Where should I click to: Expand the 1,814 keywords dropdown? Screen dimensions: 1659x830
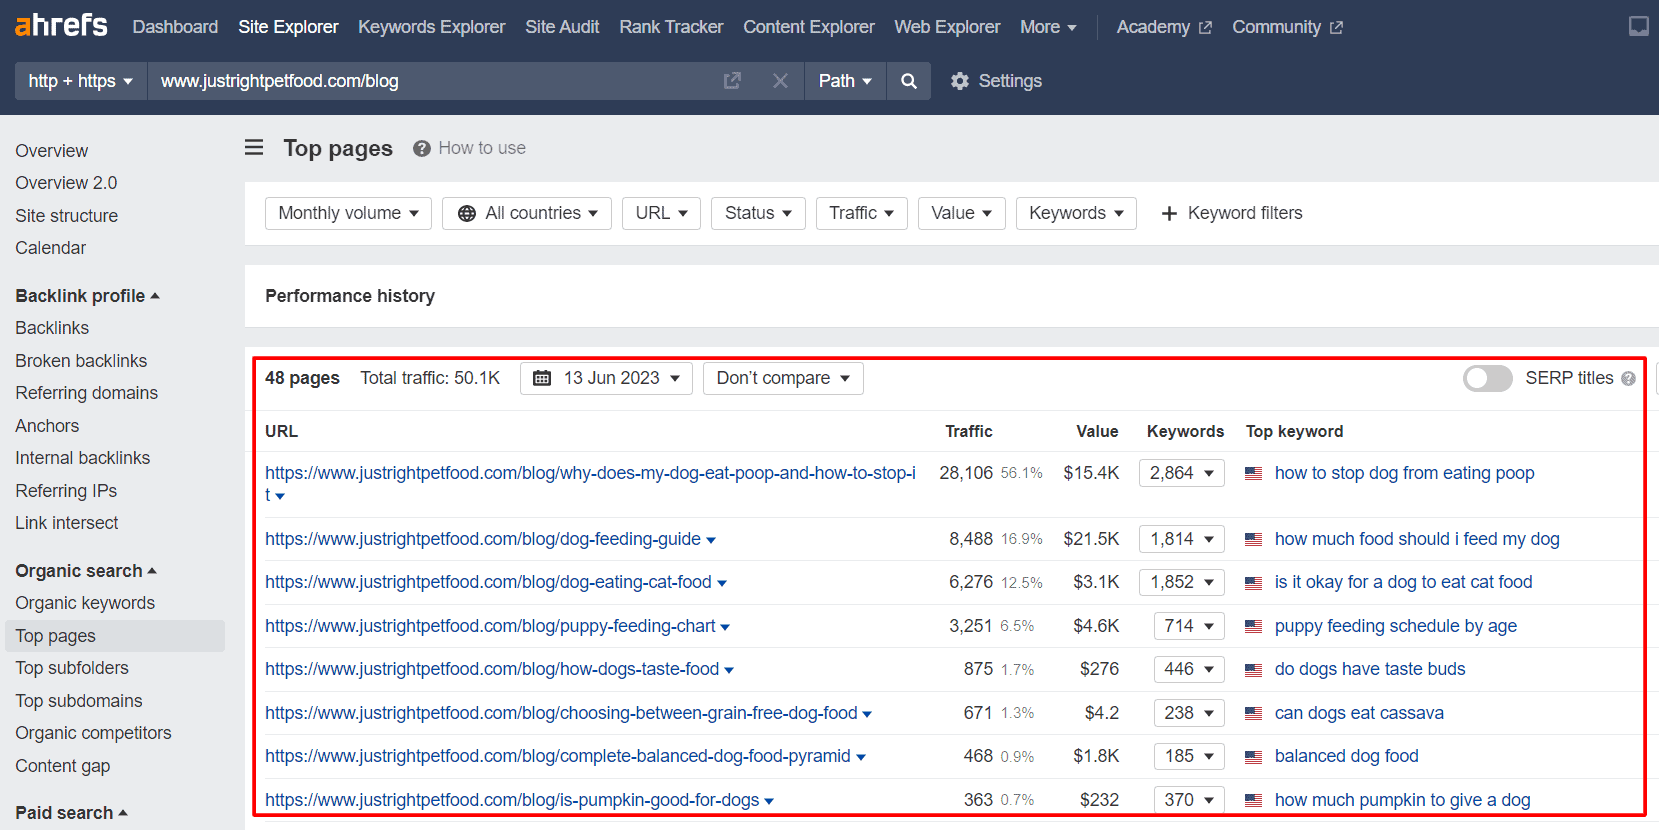coord(1182,539)
